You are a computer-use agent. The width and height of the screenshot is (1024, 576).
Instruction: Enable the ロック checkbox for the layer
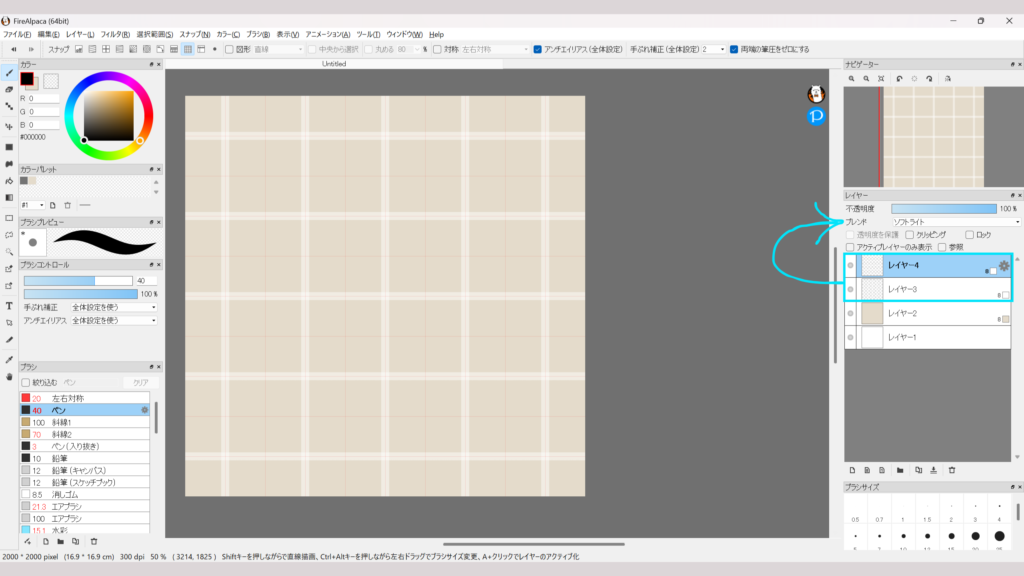pos(969,234)
